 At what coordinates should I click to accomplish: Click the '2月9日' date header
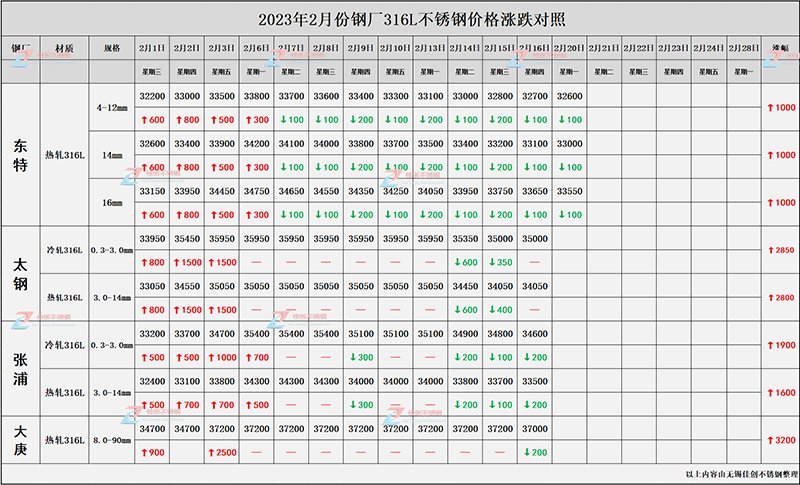[361, 48]
